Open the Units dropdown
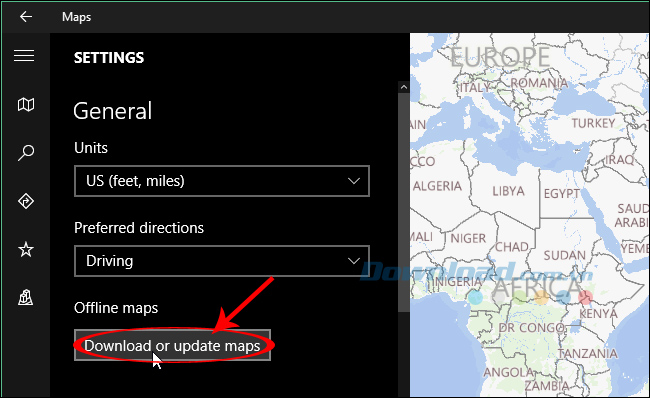 pyautogui.click(x=222, y=181)
